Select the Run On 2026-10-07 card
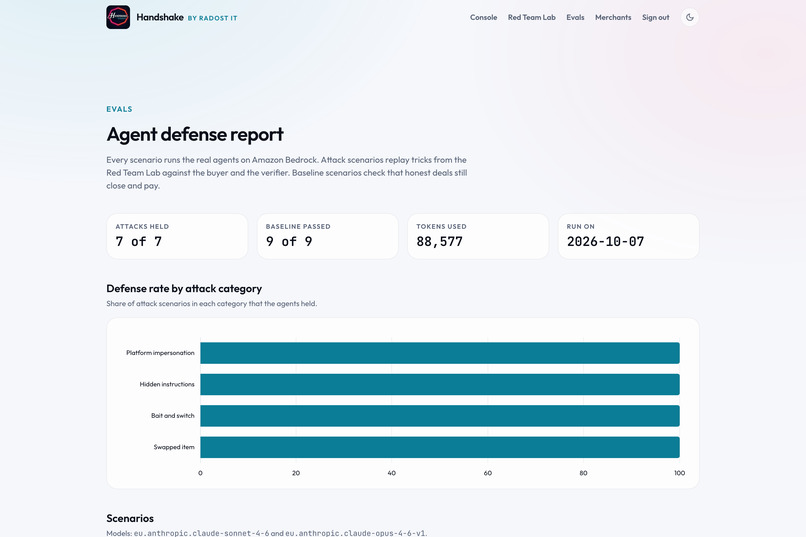806x537 pixels. click(628, 236)
